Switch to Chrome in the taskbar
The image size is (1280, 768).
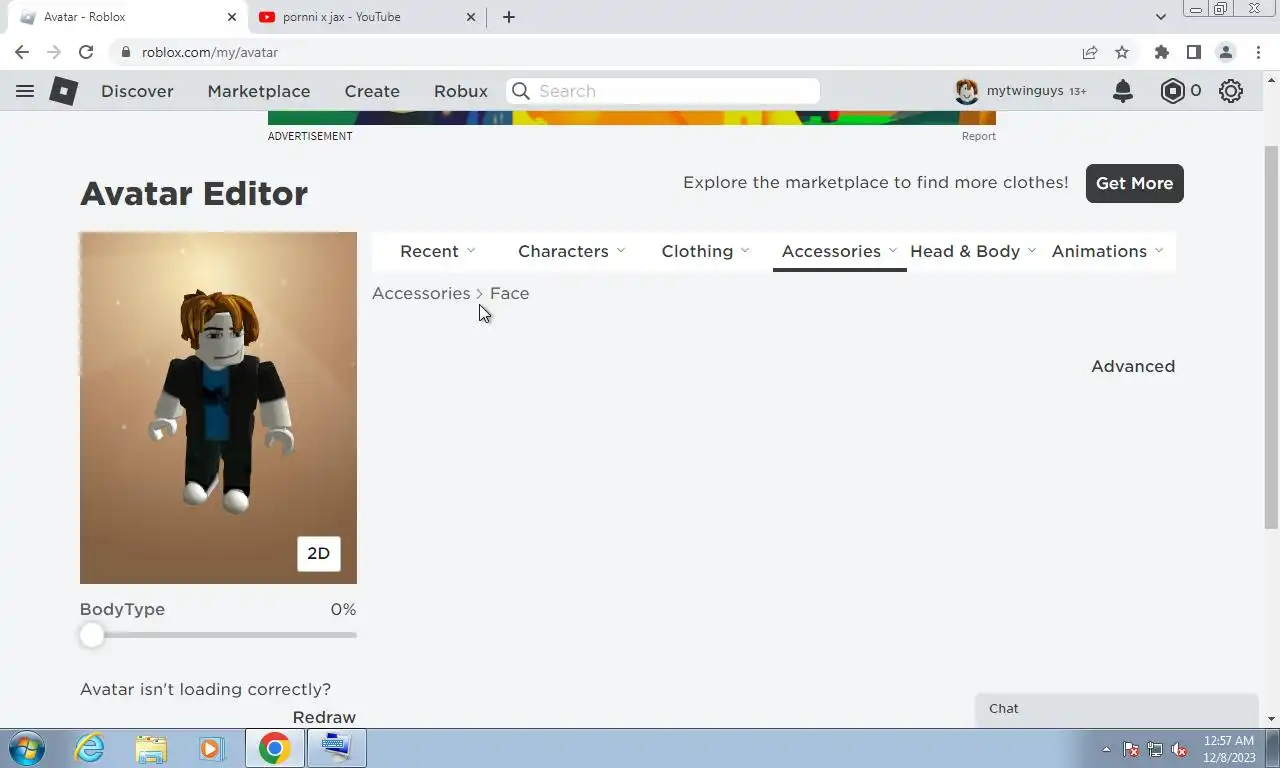(x=274, y=748)
